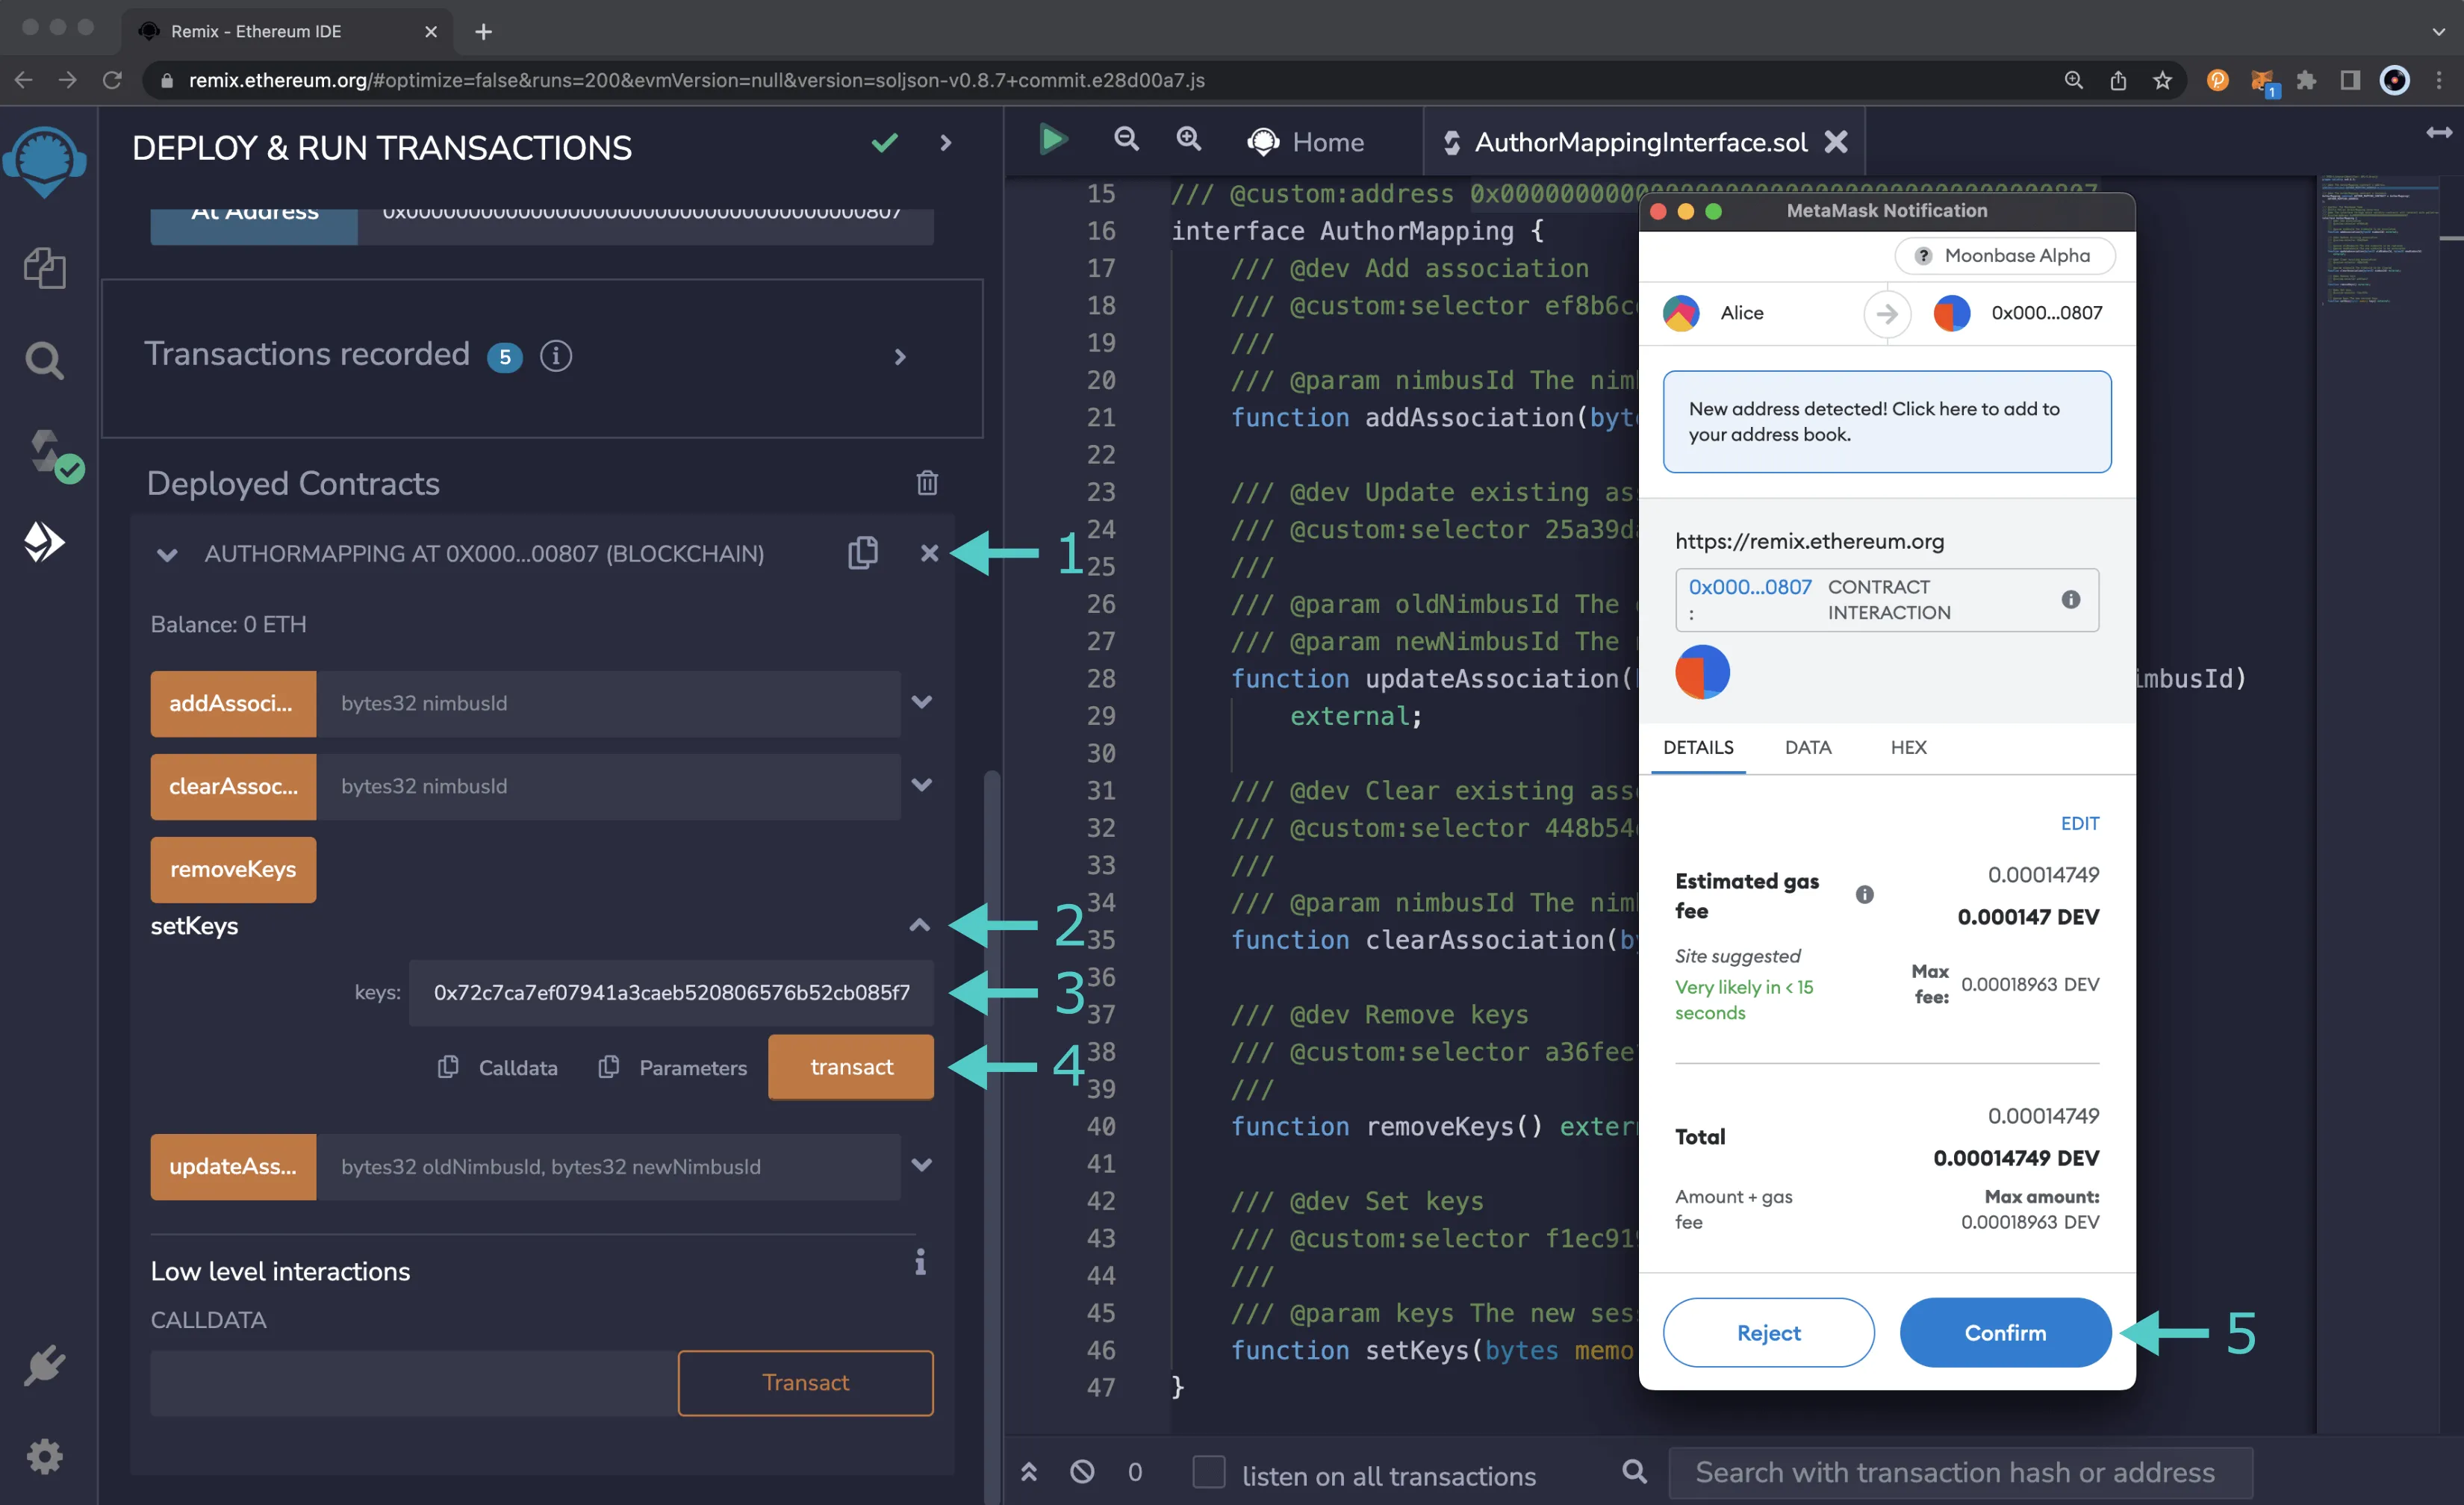Click the contract interaction info icon in MetaMask
This screenshot has height=1505, width=2464.
point(2071,599)
